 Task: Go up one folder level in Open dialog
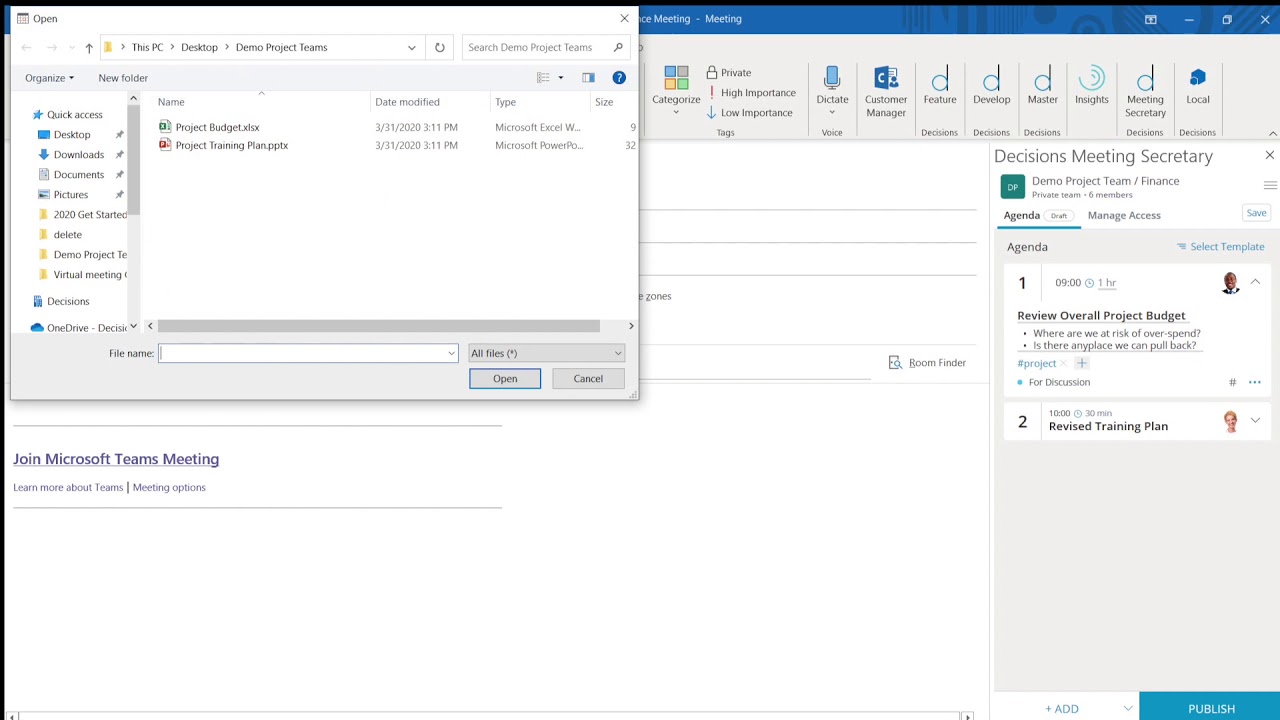pos(89,47)
